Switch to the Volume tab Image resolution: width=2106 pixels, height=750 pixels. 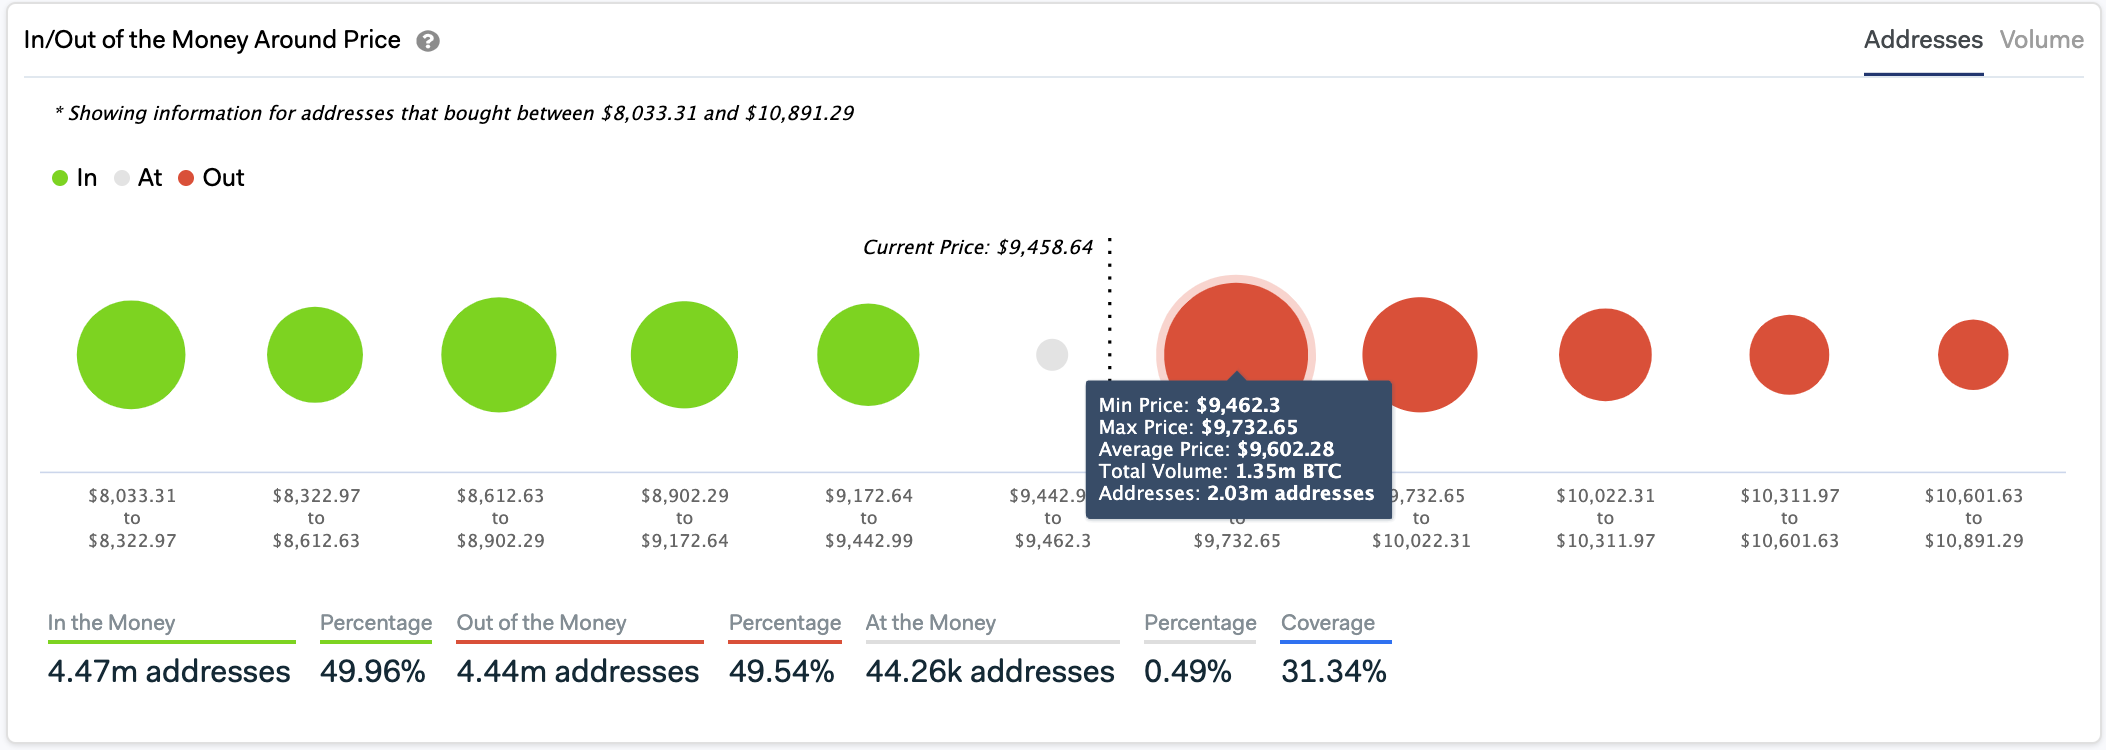click(x=2041, y=40)
